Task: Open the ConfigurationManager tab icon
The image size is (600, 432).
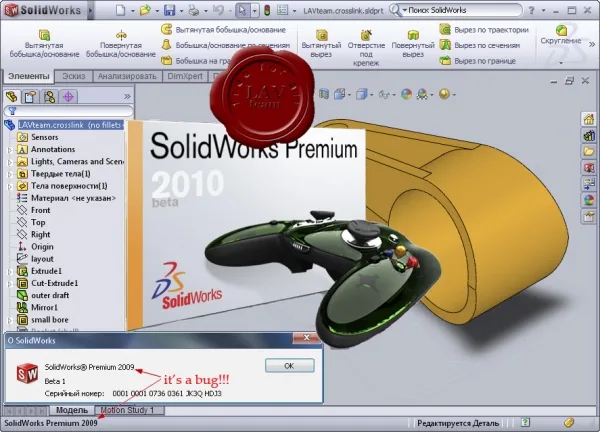Action: pos(49,96)
